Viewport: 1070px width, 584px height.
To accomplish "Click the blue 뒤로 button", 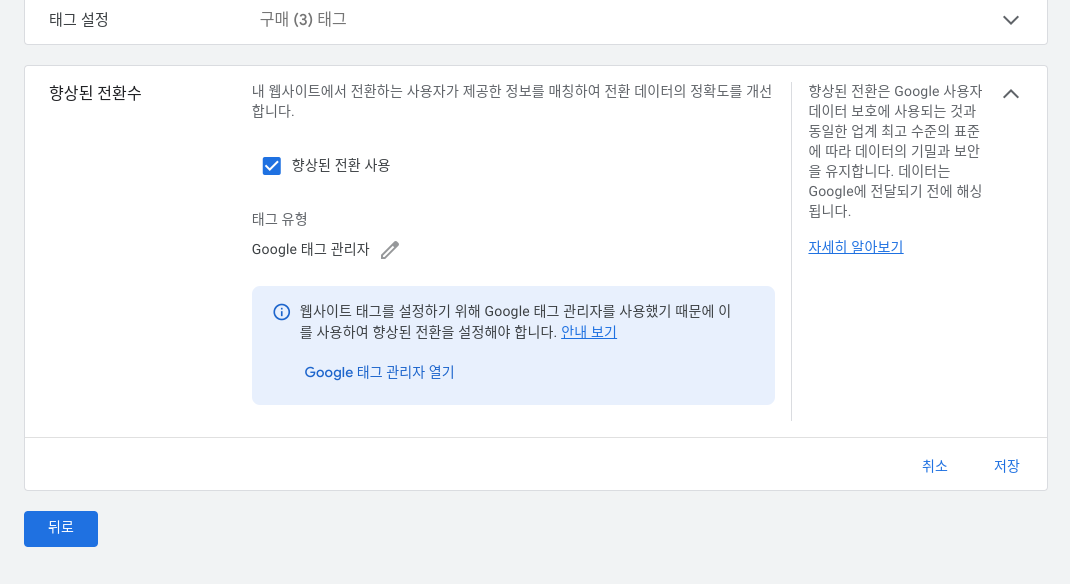I will point(61,529).
